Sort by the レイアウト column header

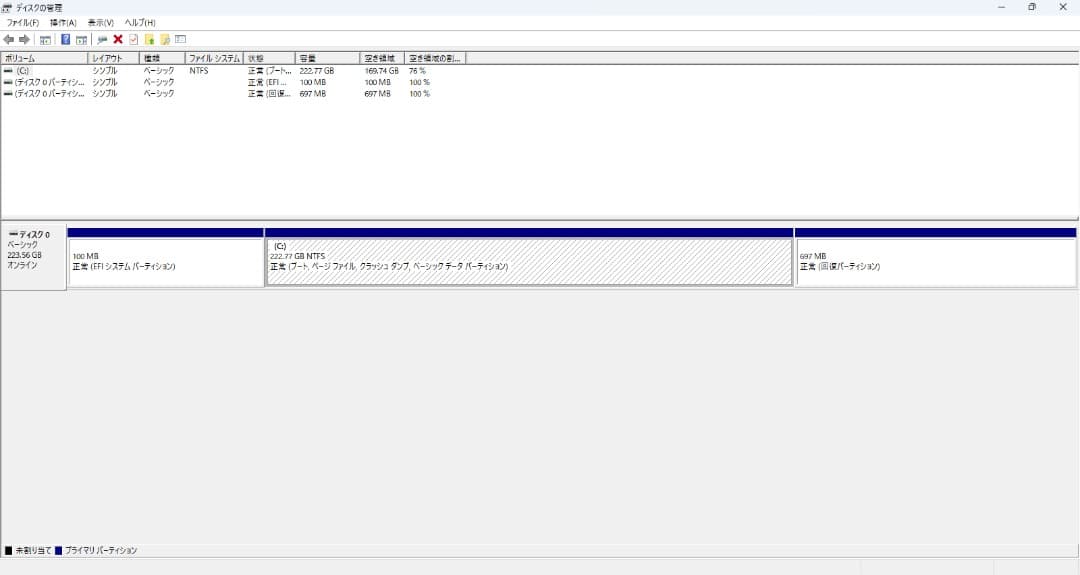pos(114,59)
